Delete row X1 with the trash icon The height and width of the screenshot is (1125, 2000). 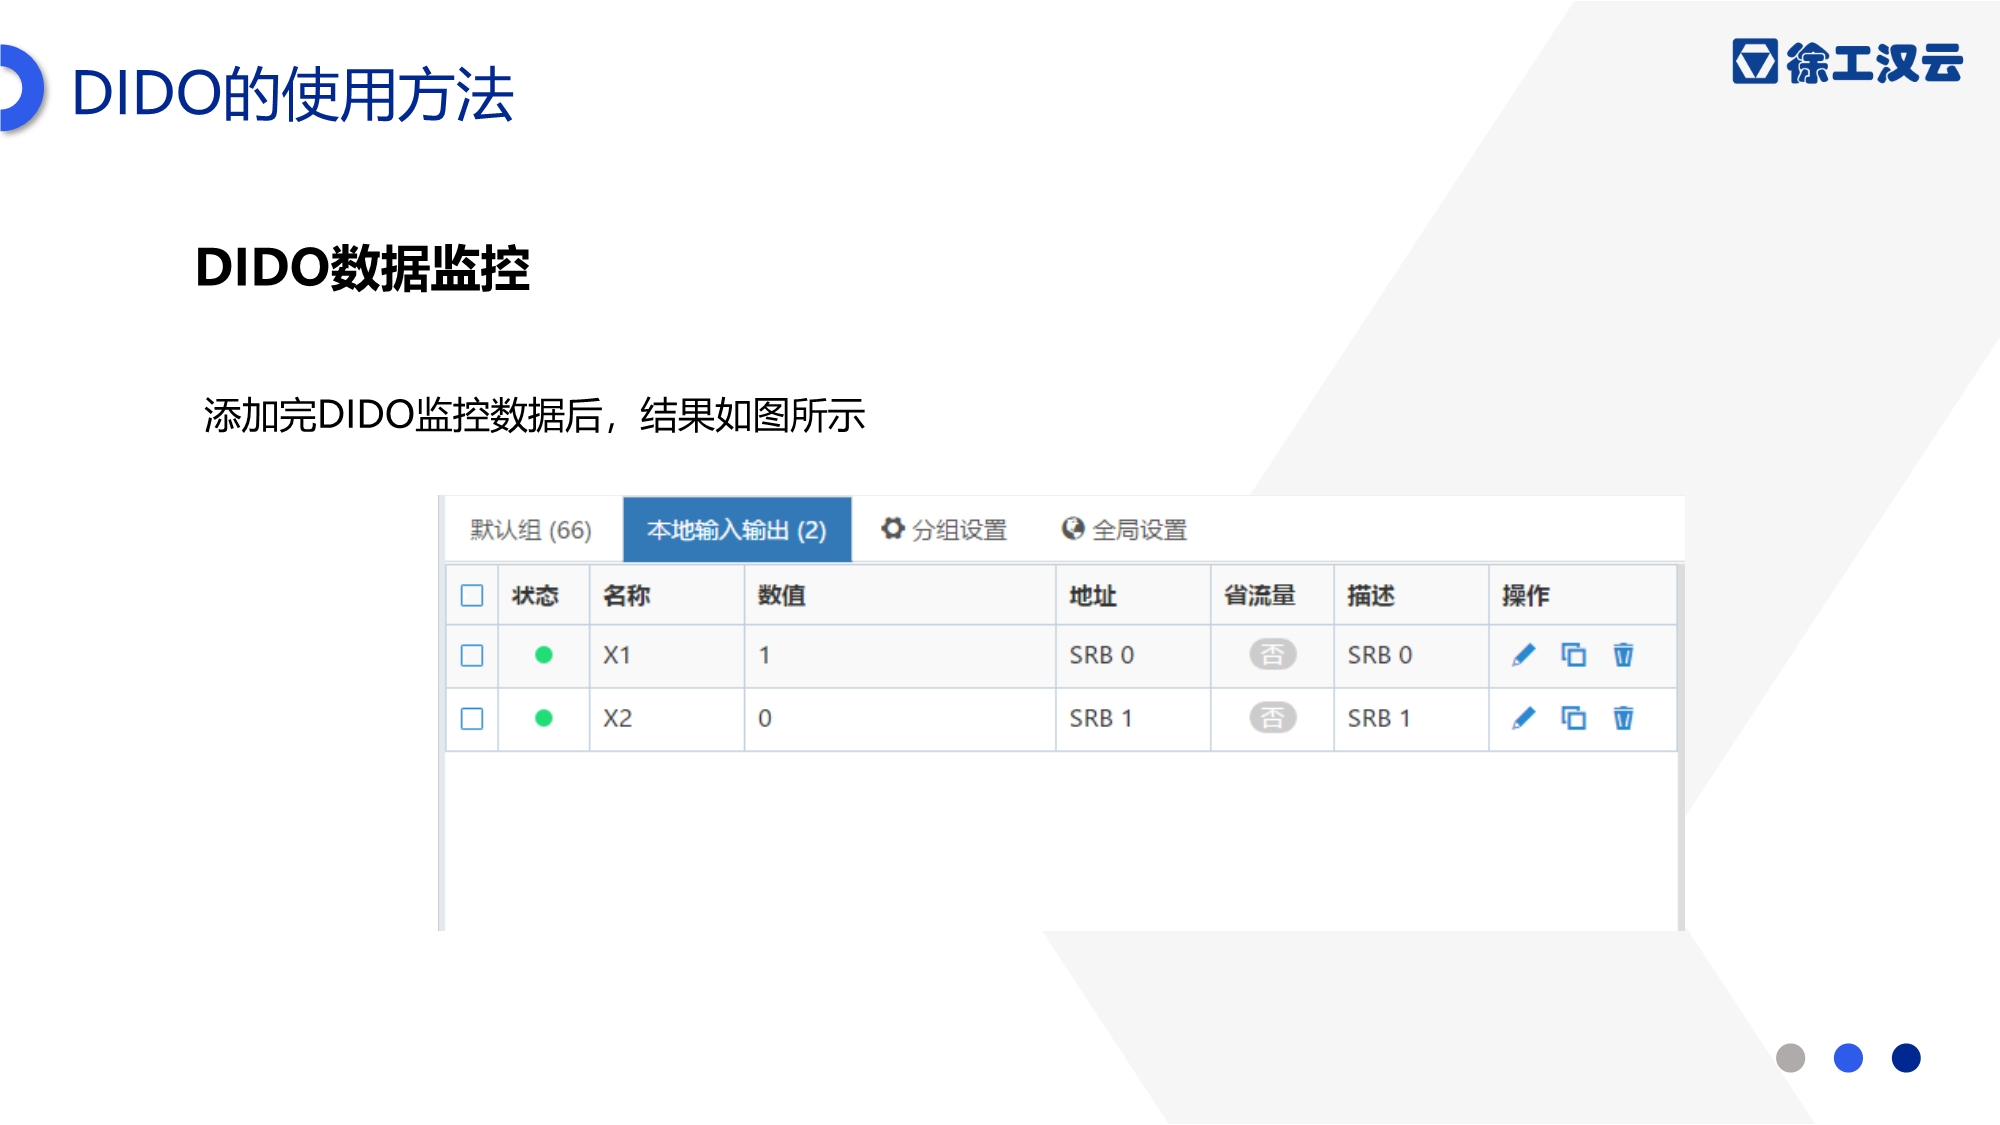(x=1623, y=655)
